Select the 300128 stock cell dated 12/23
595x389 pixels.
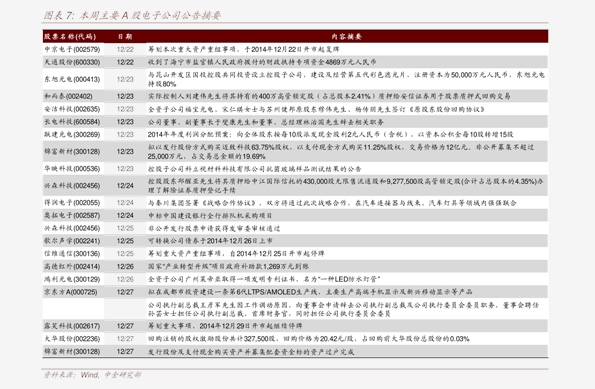tap(72, 151)
